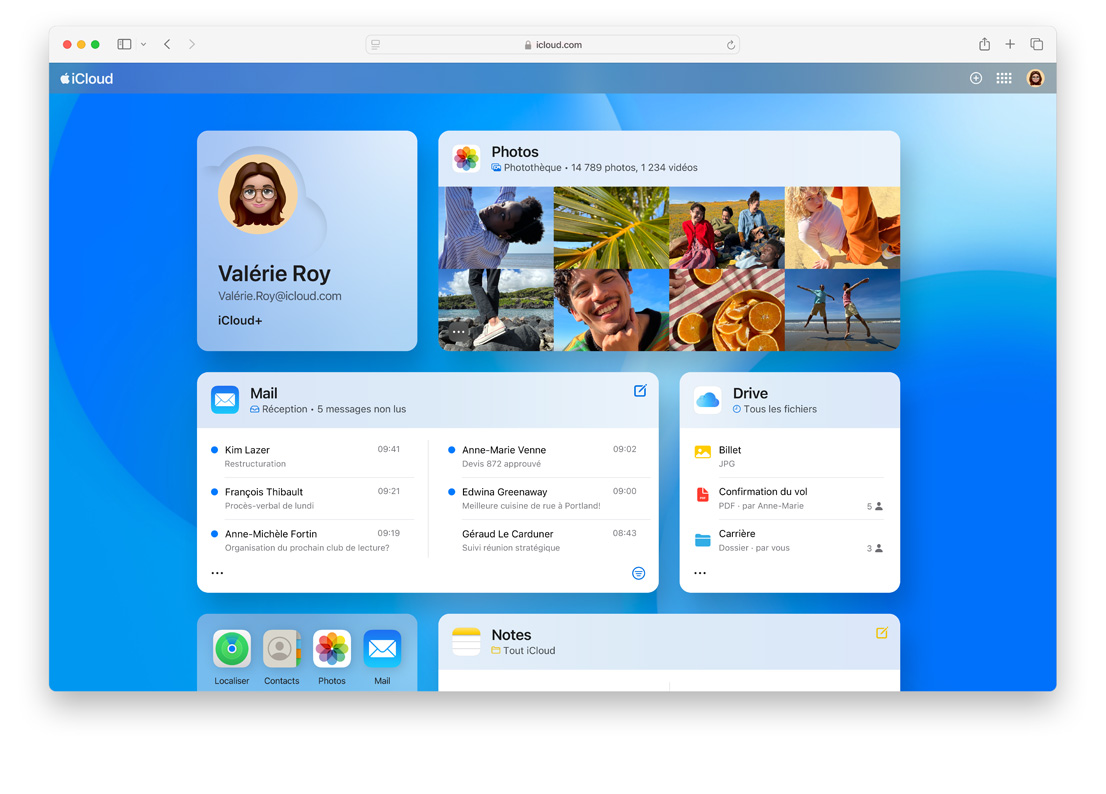Open the Photos widget ellipsis menu
The width and height of the screenshot is (1106, 794).
[x=458, y=330]
